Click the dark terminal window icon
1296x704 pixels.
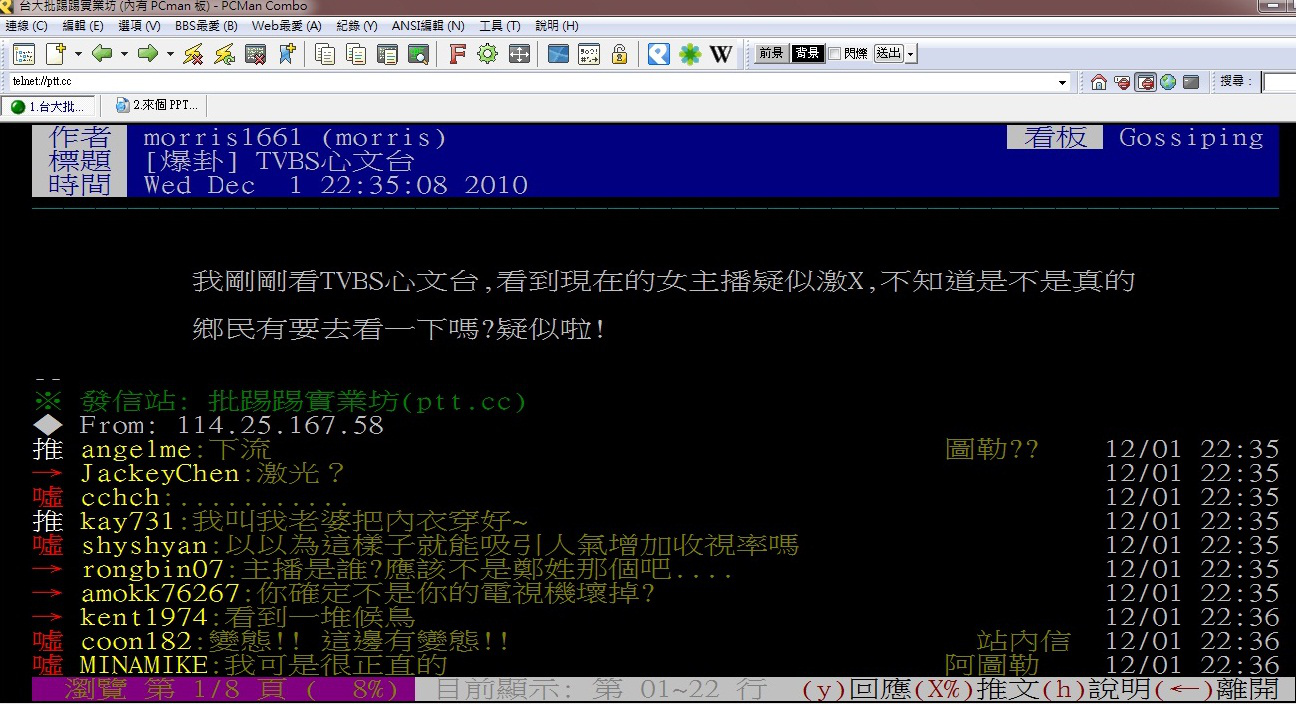point(1191,82)
